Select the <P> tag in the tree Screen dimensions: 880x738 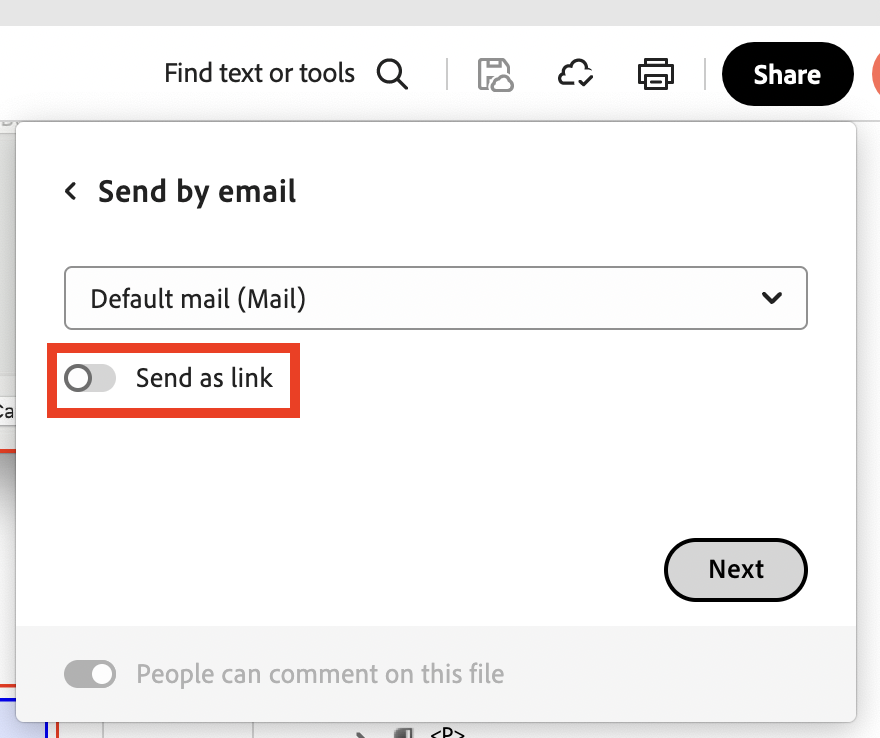click(x=446, y=733)
